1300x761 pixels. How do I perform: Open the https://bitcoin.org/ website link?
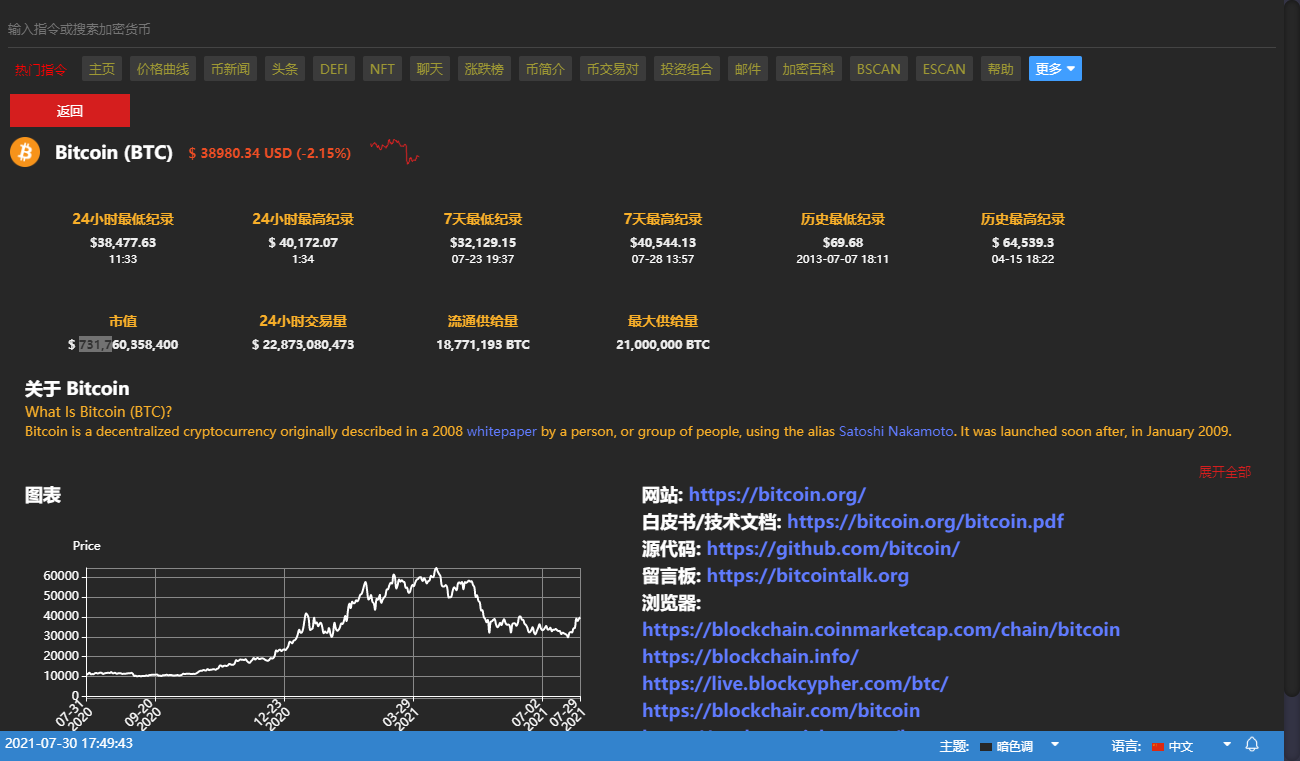[777, 494]
